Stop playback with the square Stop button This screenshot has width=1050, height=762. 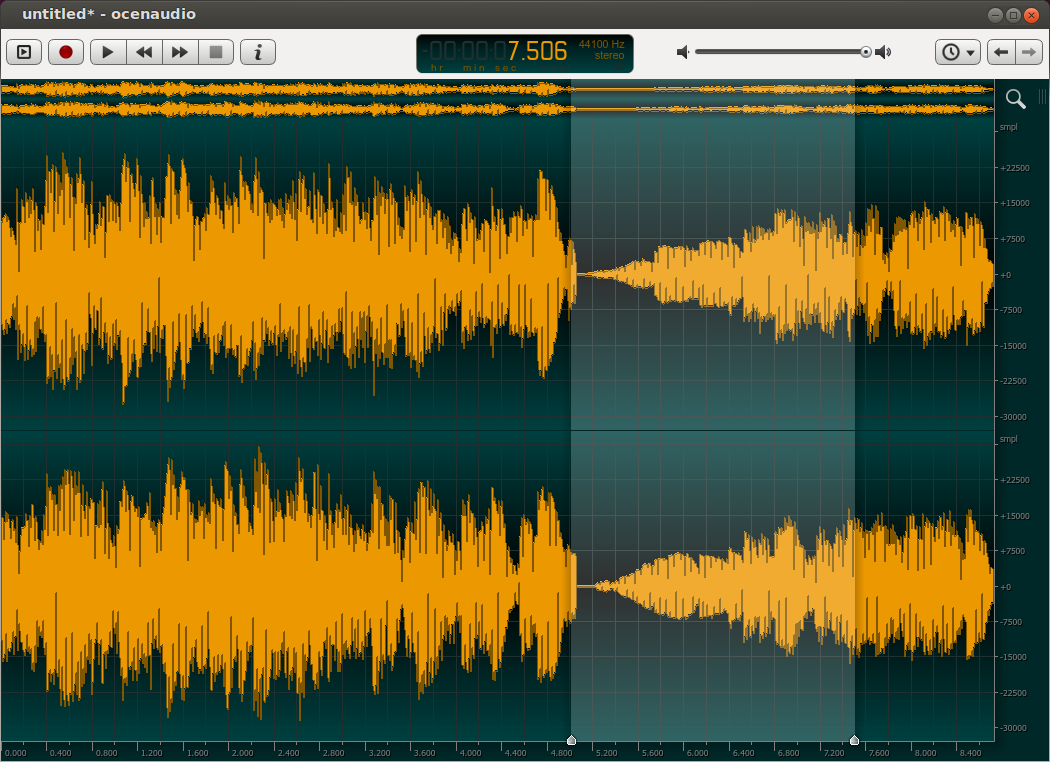[x=216, y=52]
